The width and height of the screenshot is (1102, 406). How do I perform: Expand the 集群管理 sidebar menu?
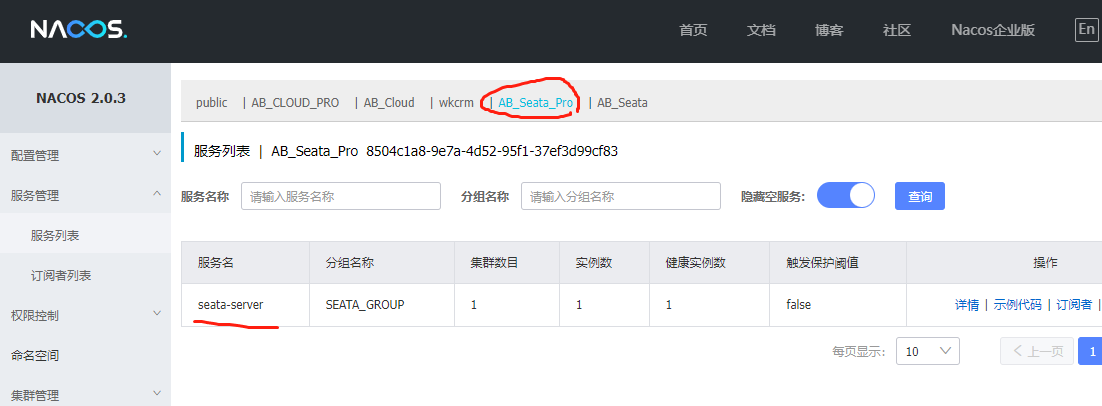[85, 395]
